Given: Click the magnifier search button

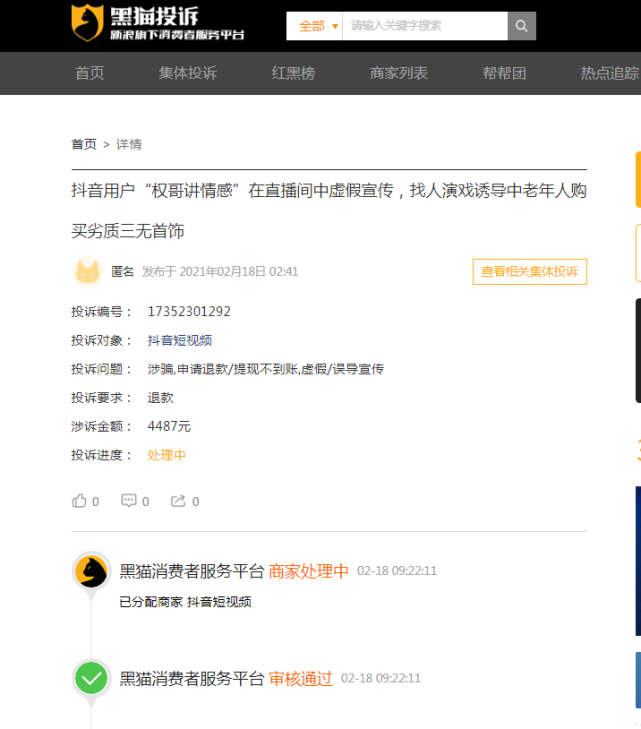Looking at the screenshot, I should (x=522, y=26).
